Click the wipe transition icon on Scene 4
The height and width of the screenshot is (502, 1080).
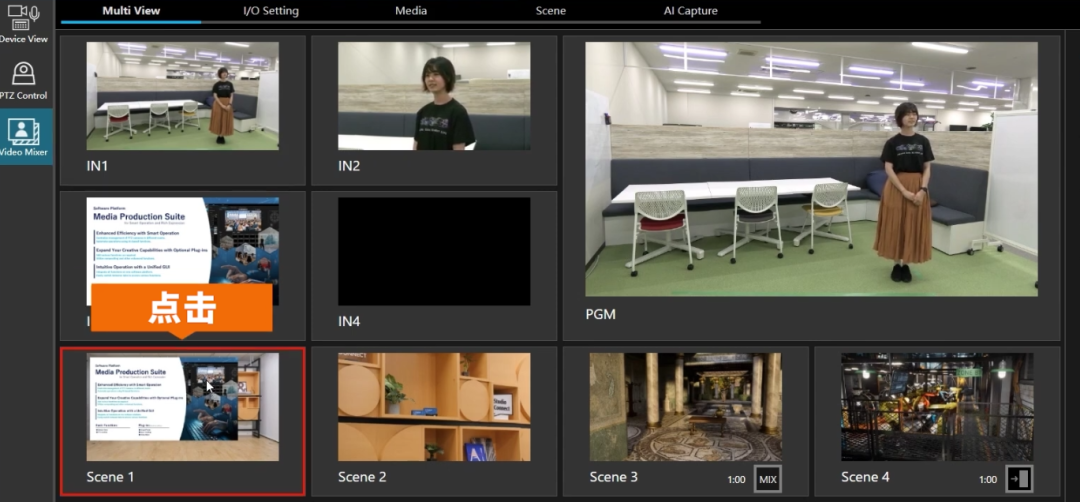(1019, 479)
